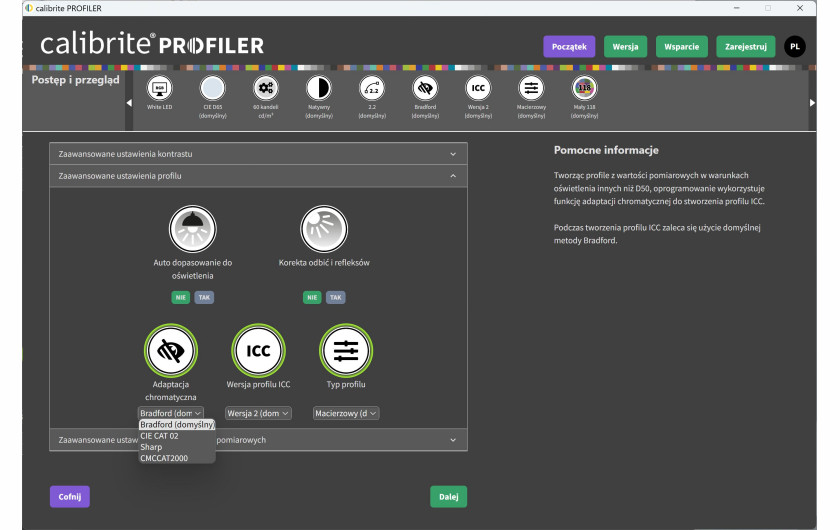Image resolution: width=840 pixels, height=530 pixels.
Task: Open the Wersja 2 ICC version dropdown
Action: (x=258, y=413)
